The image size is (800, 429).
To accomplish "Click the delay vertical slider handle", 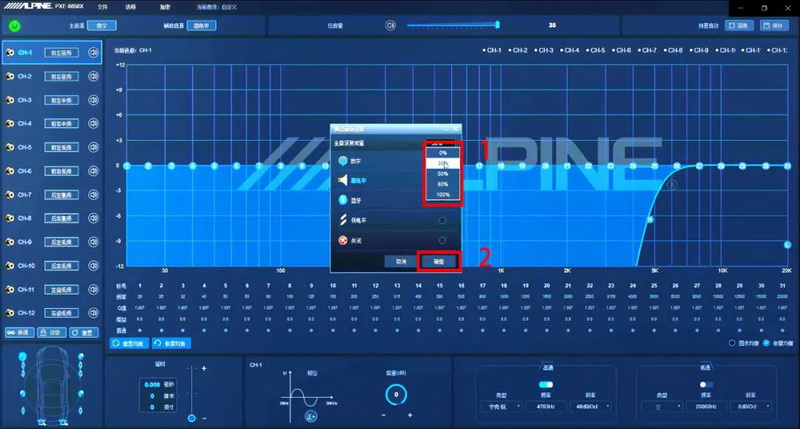I will tap(191, 418).
